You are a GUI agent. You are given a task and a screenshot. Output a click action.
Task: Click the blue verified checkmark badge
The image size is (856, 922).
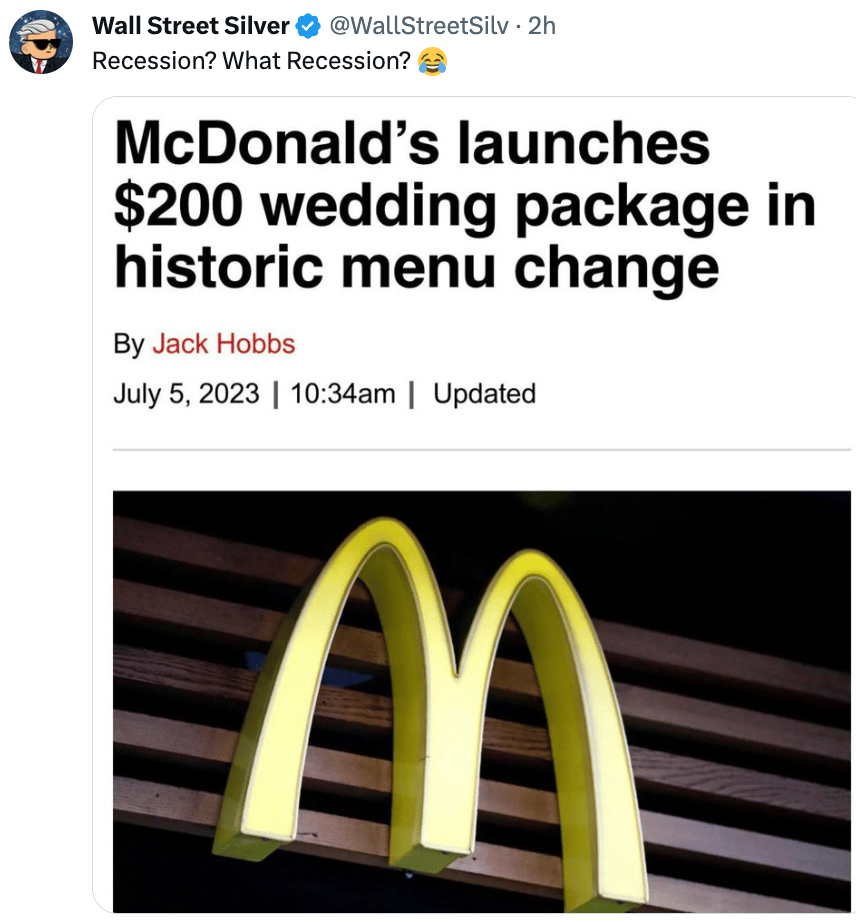click(308, 26)
